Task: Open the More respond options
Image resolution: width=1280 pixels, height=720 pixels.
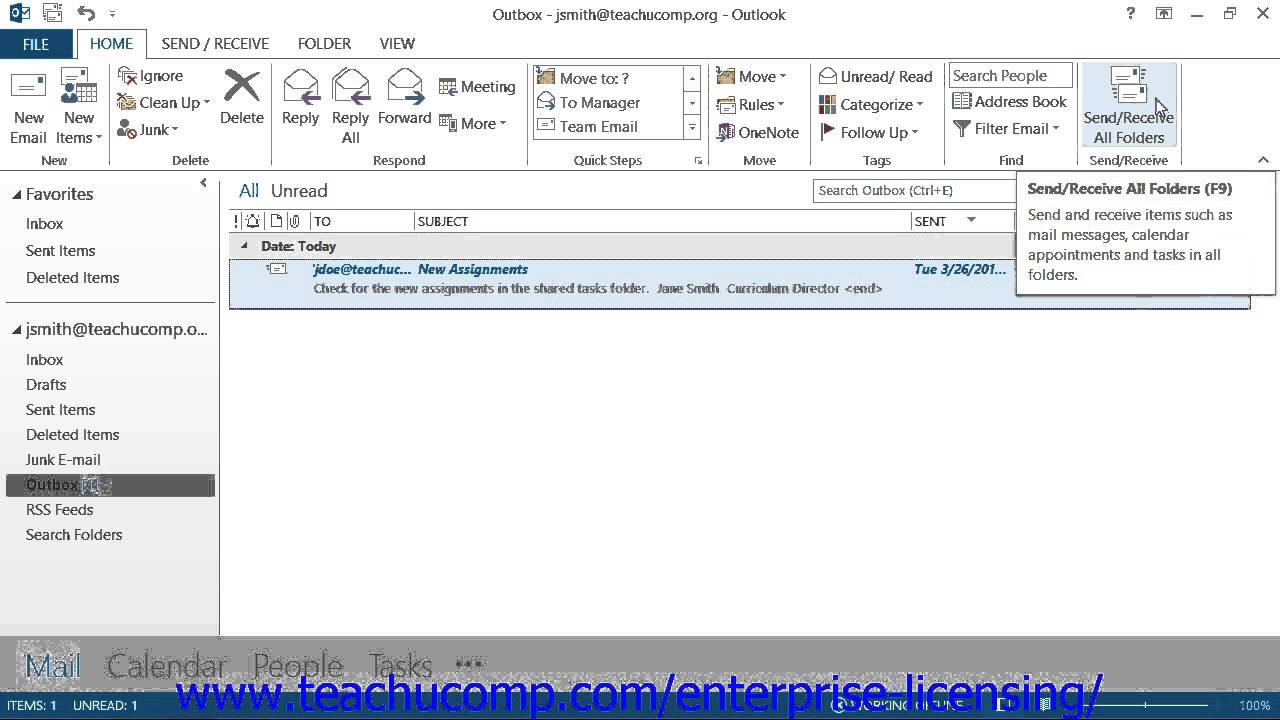Action: pos(473,124)
